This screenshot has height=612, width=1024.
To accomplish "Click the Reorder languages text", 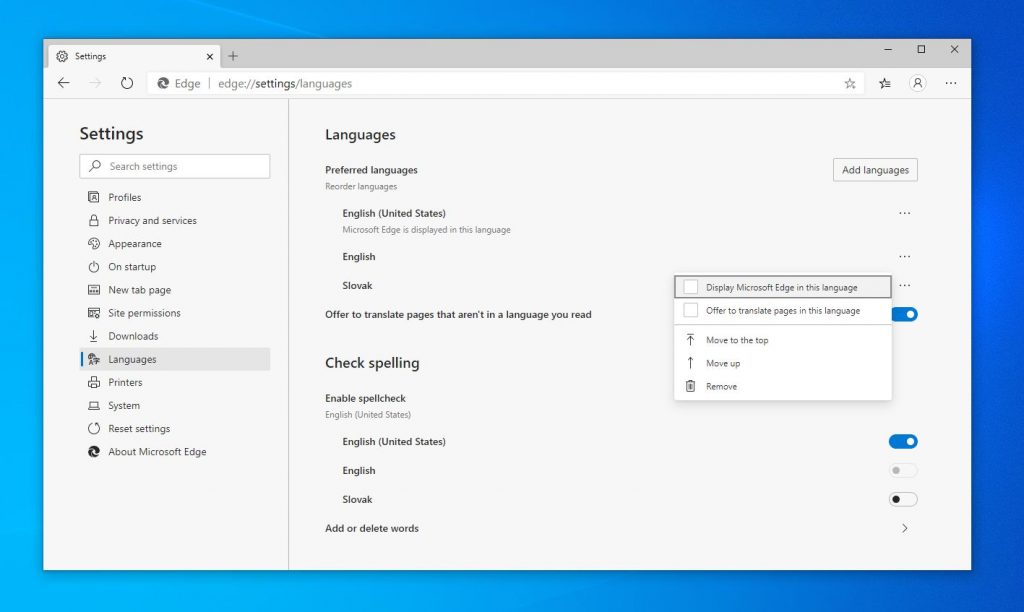I will pos(361,187).
